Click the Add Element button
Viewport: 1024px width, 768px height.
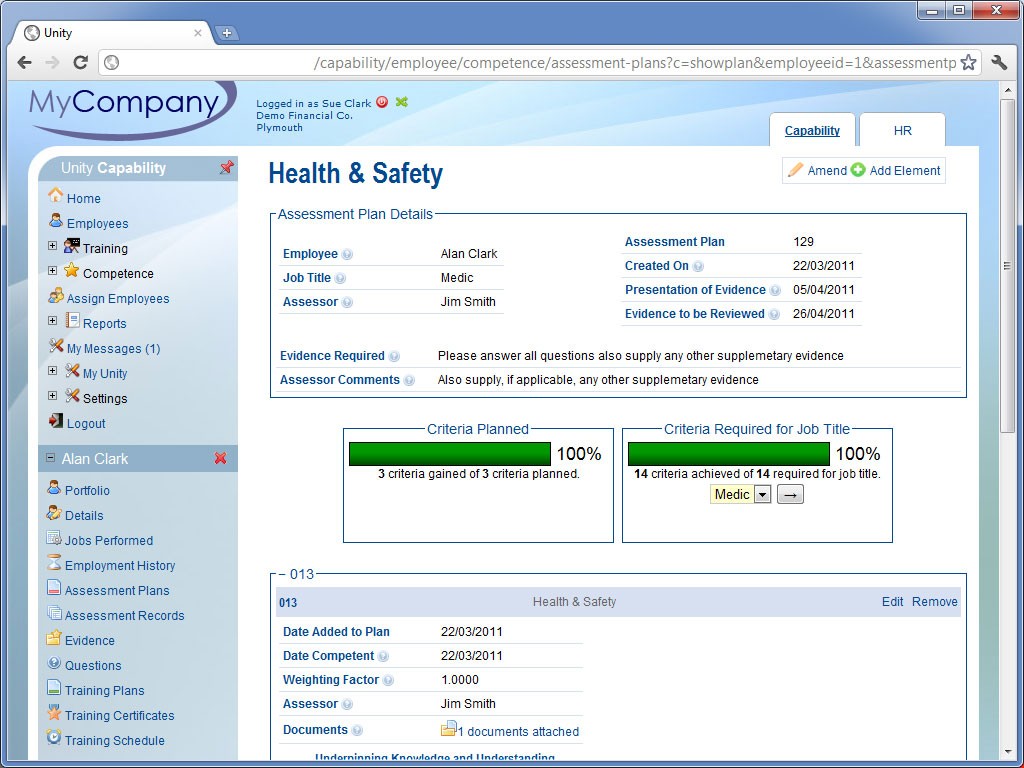(x=895, y=170)
